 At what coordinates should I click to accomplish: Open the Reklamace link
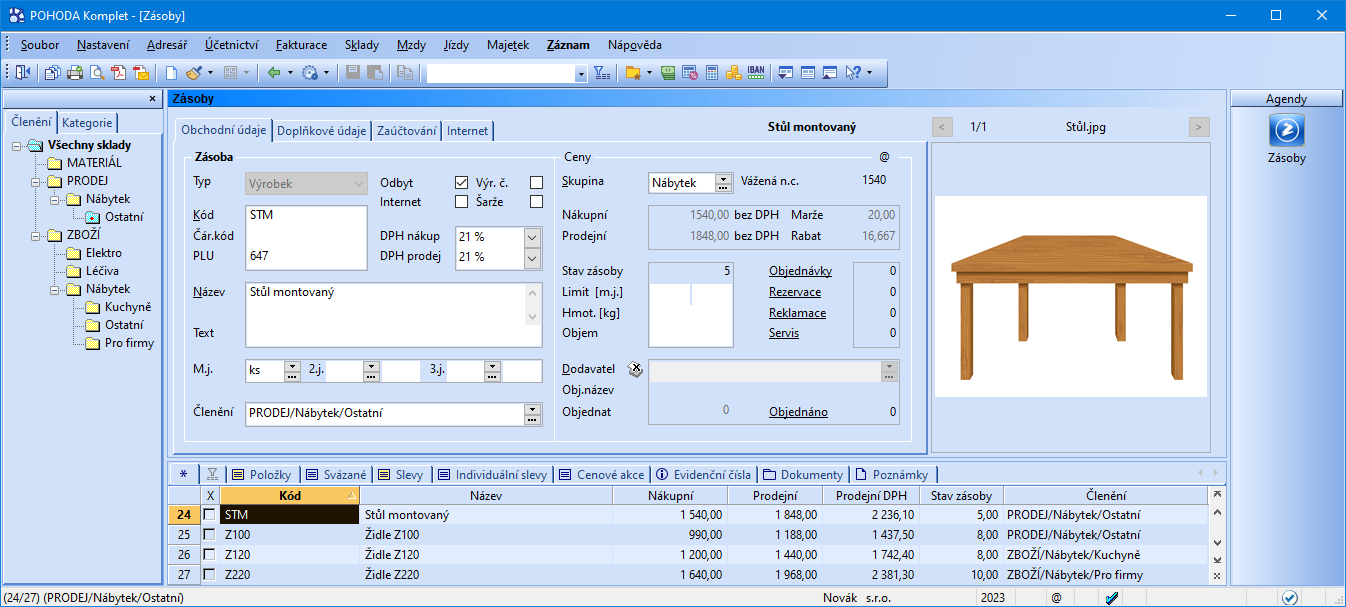click(797, 313)
